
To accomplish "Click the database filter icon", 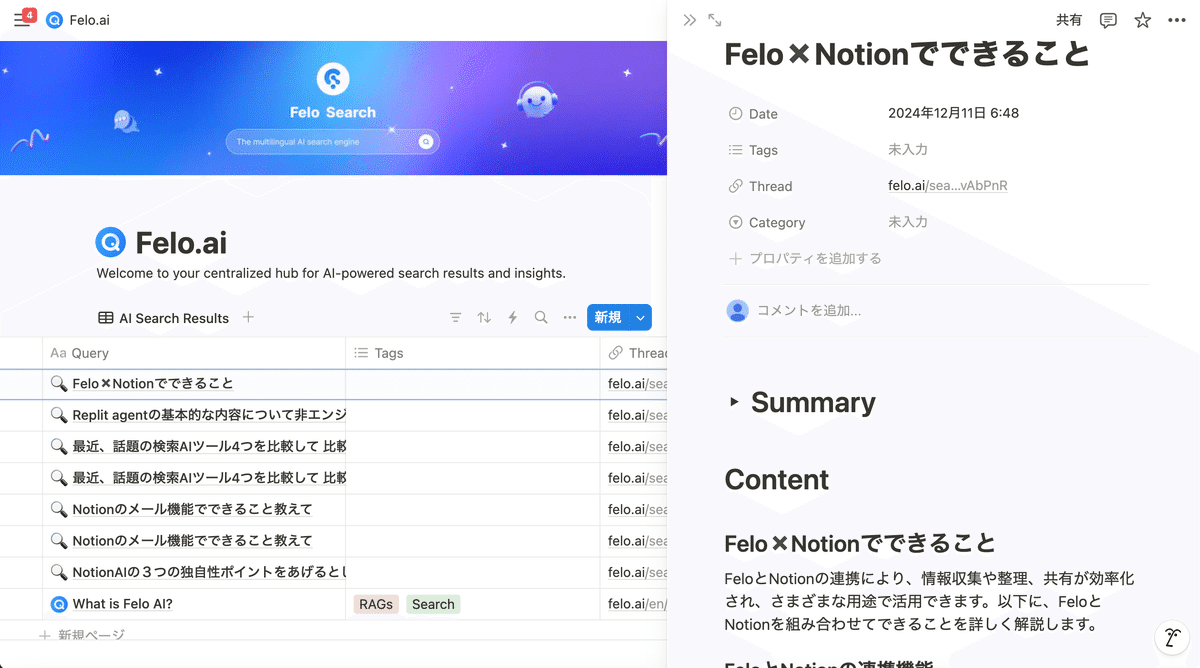I will 456,318.
